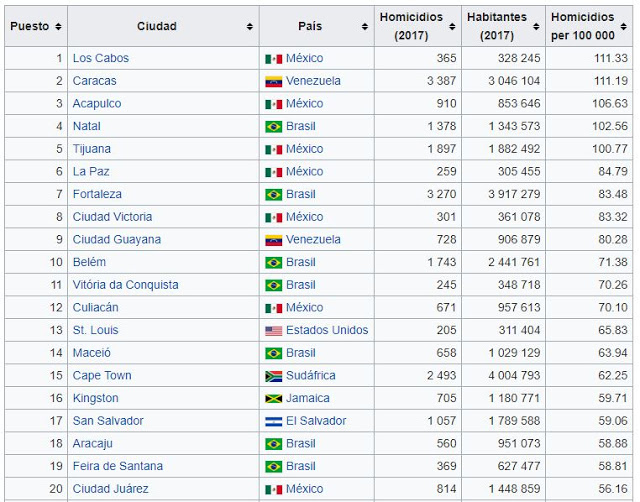Click the Venezuela flag in Caracas row

click(x=273, y=81)
